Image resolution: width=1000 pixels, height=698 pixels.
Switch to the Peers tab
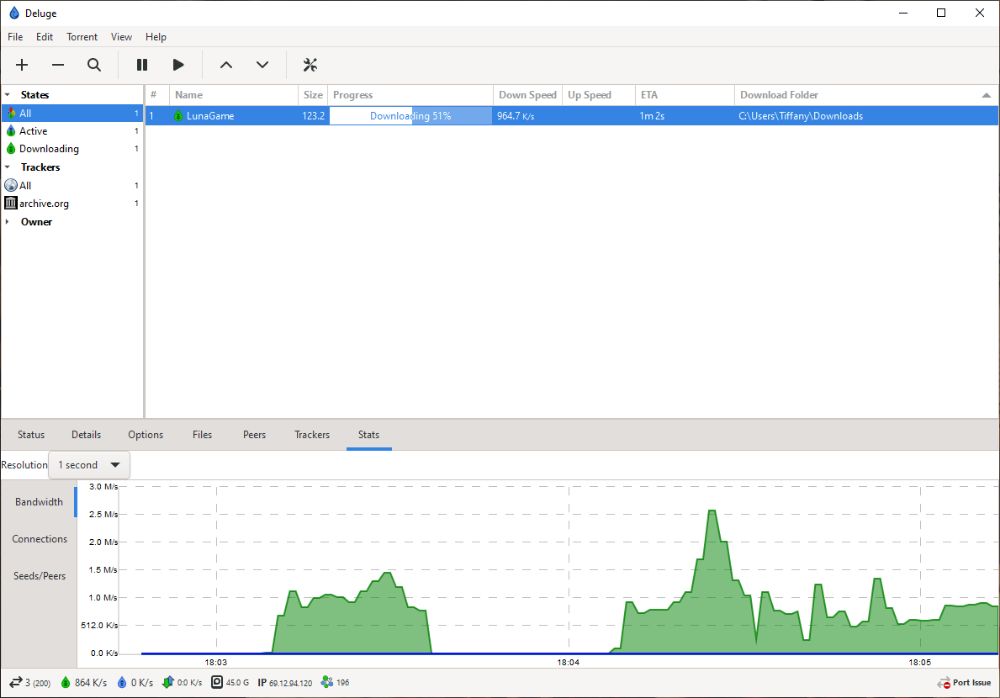click(254, 434)
